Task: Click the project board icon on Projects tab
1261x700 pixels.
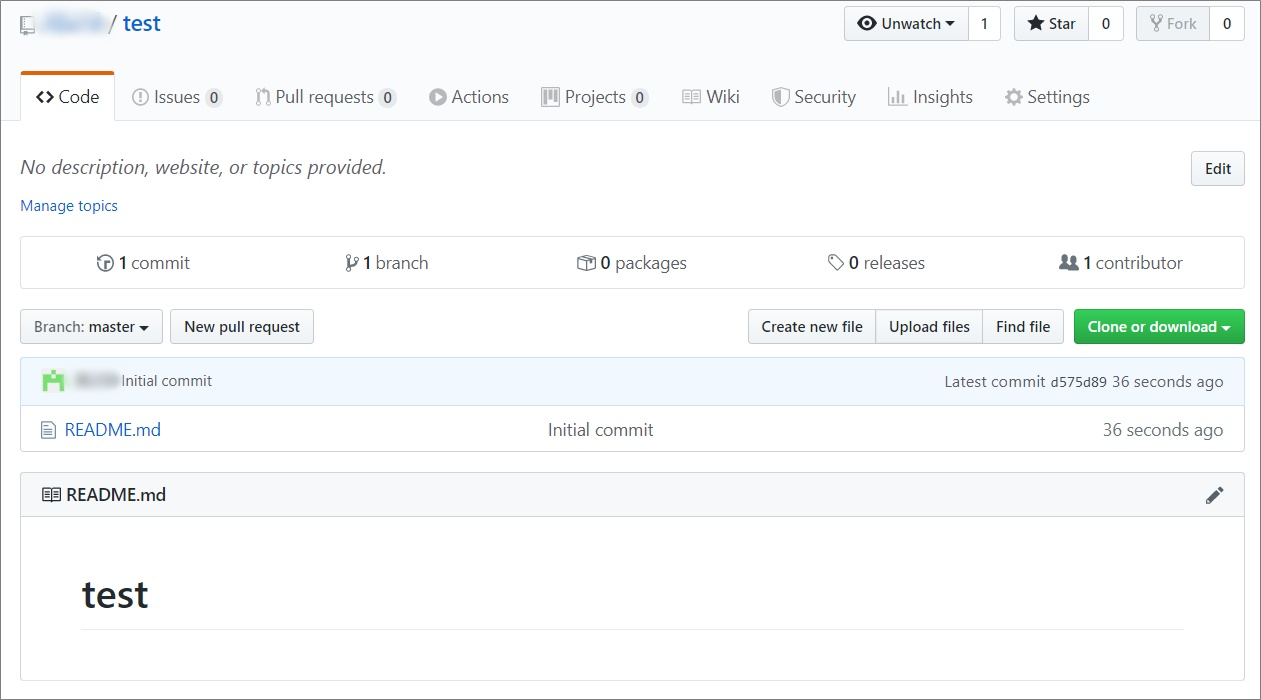Action: [550, 97]
